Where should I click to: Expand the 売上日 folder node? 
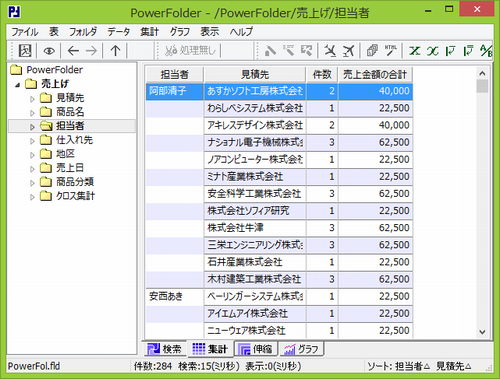[x=32, y=169]
